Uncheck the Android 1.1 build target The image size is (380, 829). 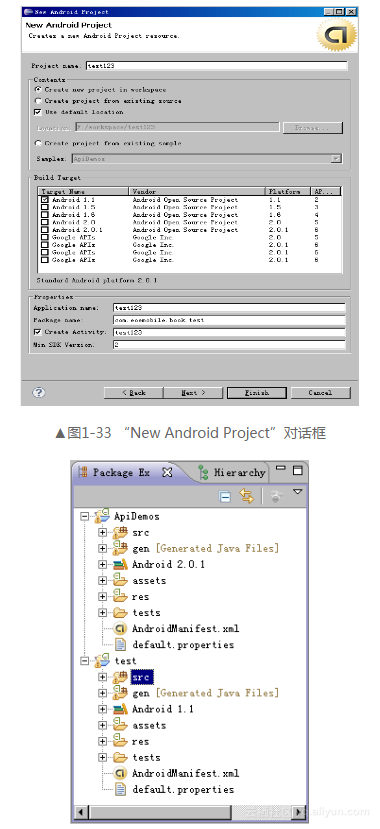[45, 200]
